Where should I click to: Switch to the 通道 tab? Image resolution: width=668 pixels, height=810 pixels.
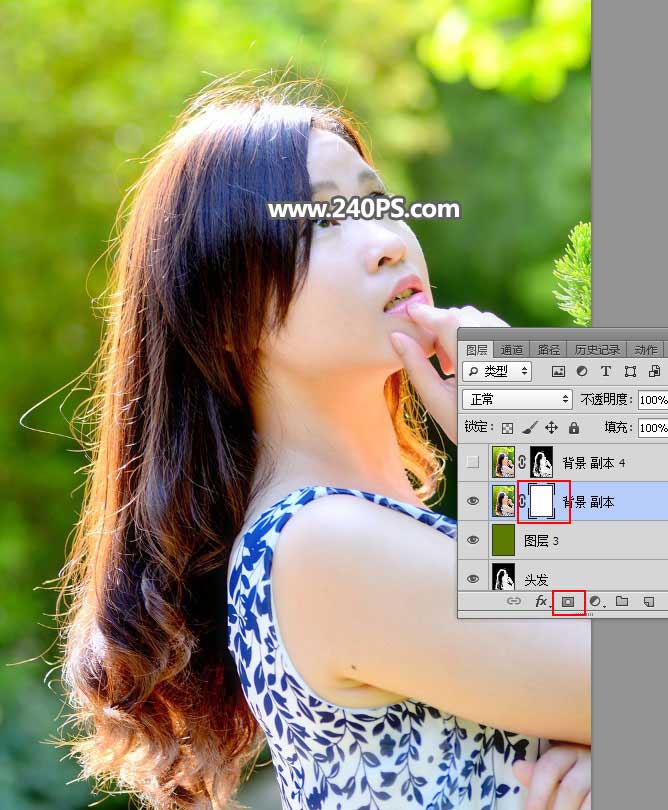[512, 349]
